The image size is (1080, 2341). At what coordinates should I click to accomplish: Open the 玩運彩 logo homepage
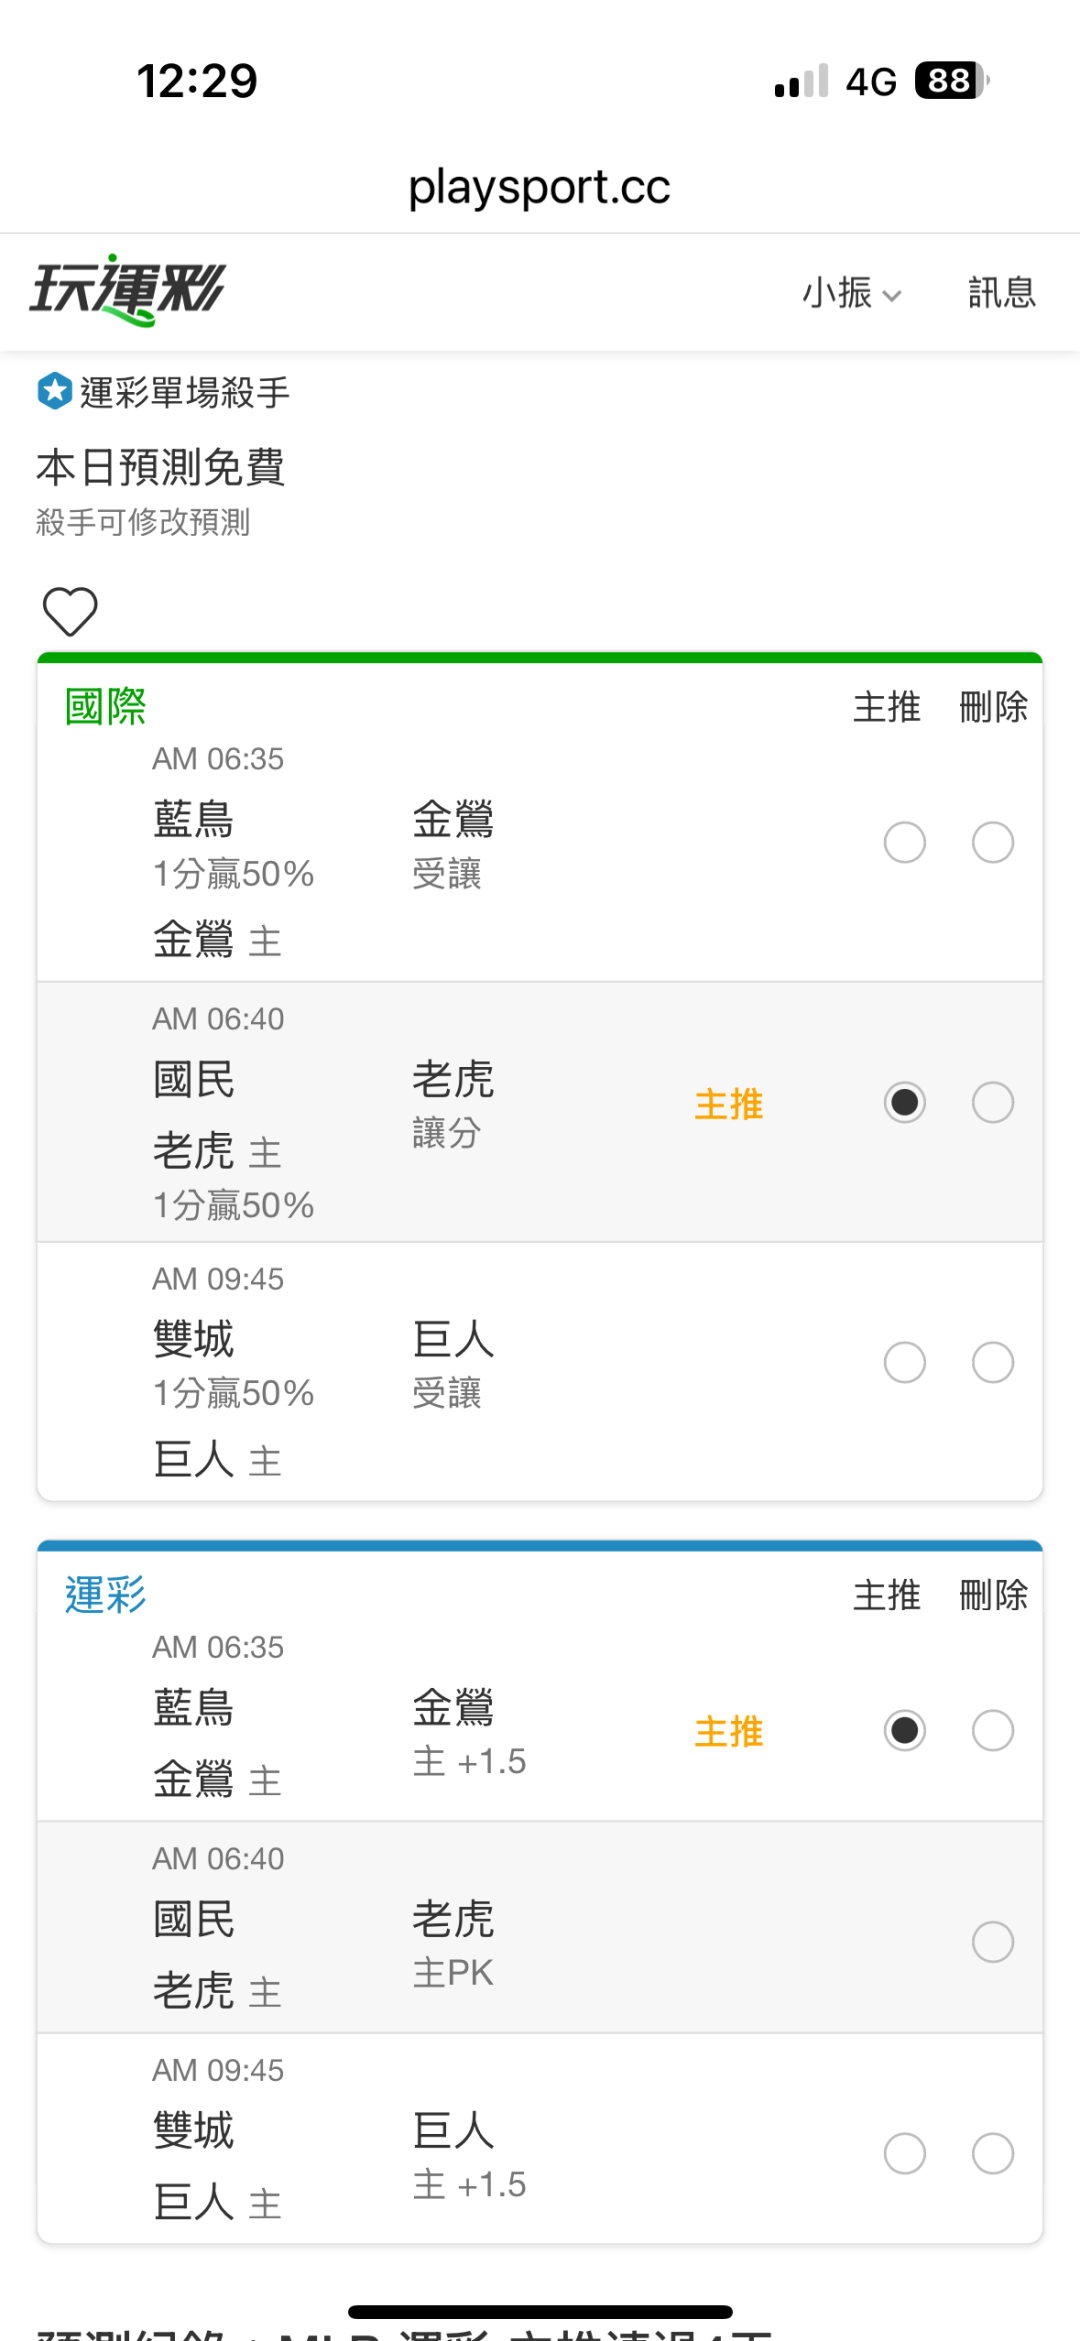point(128,290)
